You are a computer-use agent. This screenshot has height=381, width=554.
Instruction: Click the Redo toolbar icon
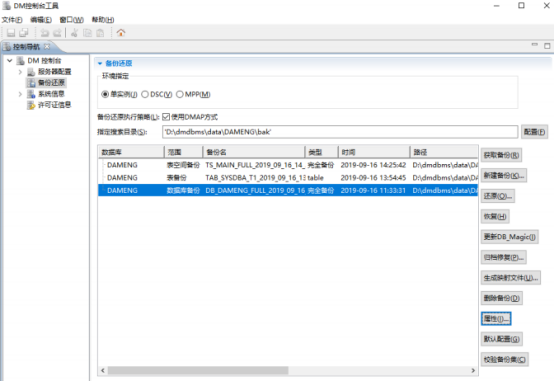point(57,33)
